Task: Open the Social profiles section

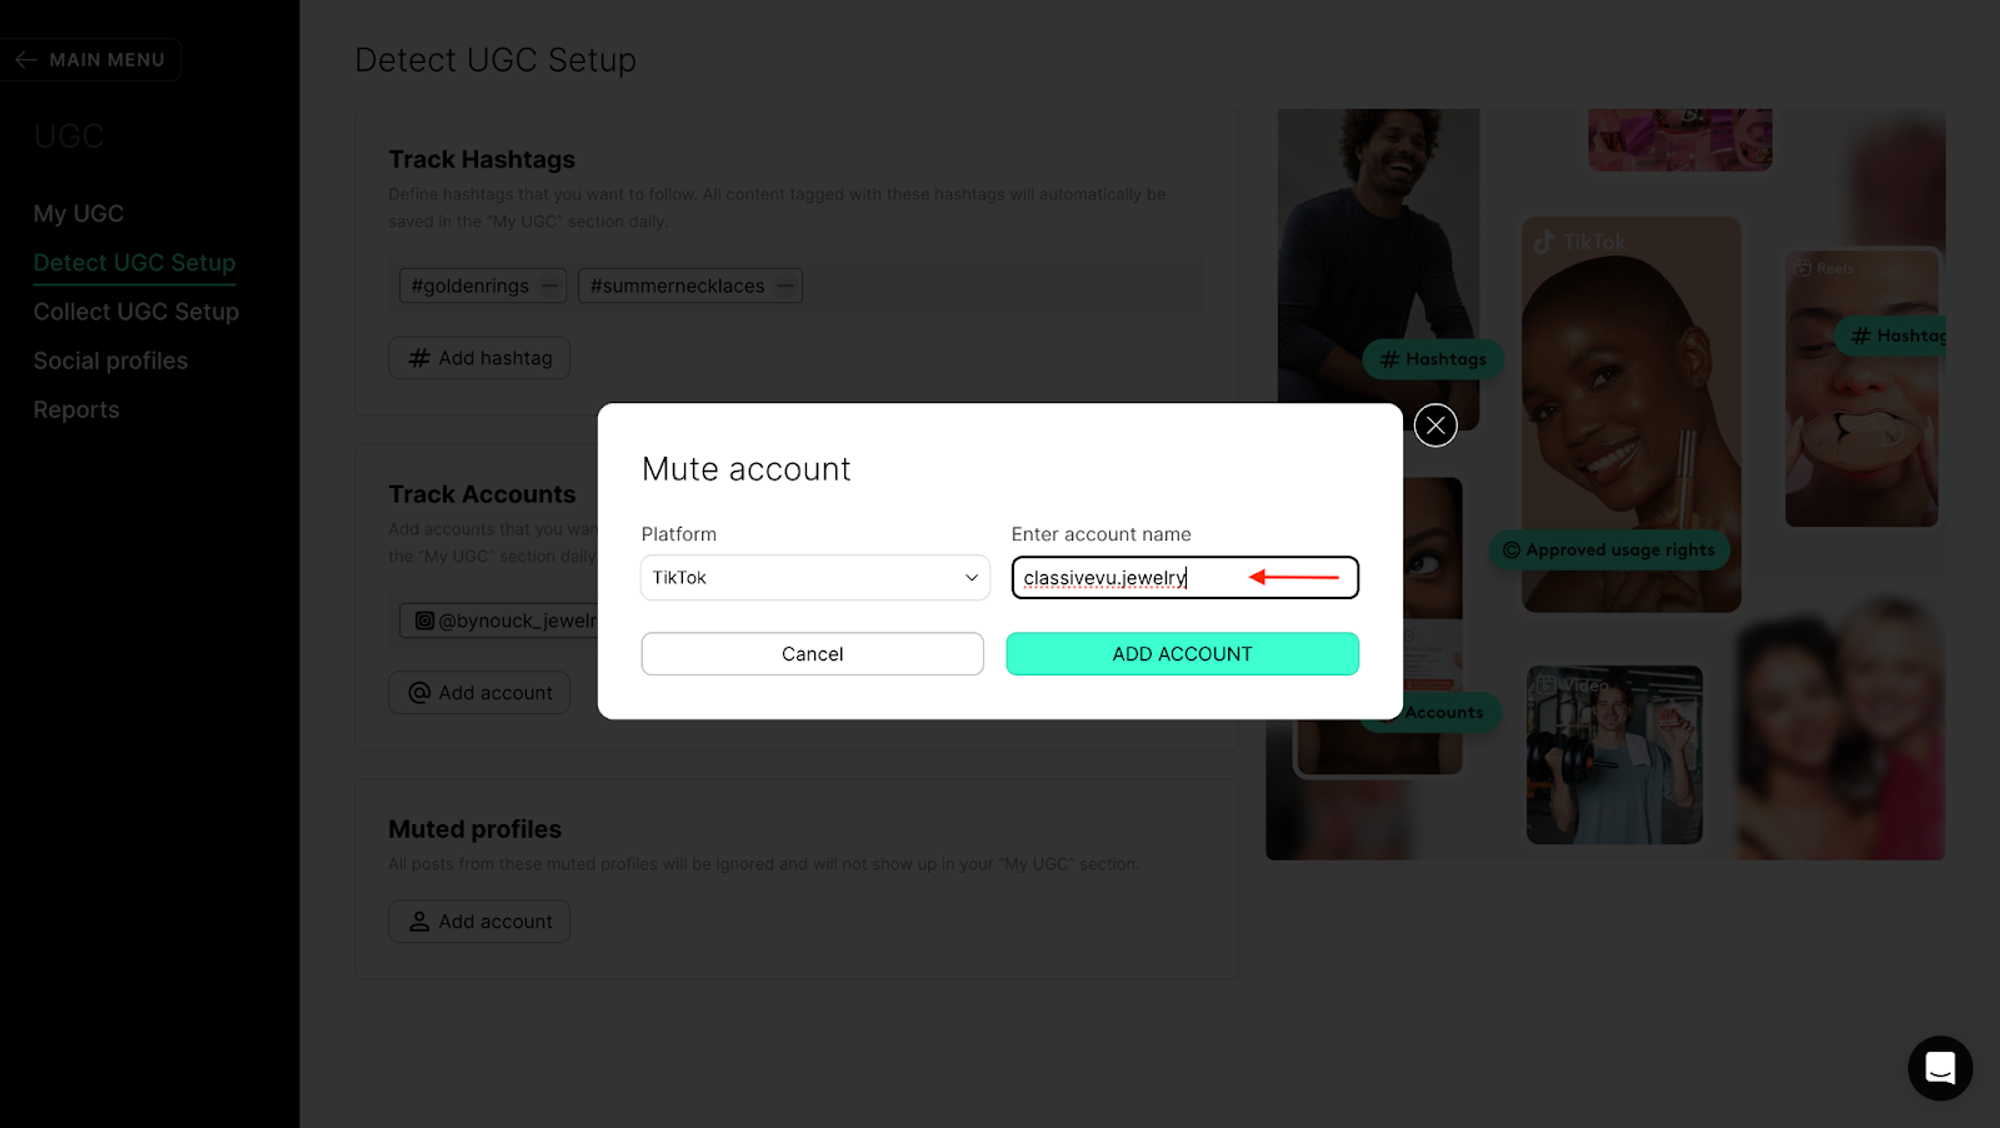Action: [110, 361]
